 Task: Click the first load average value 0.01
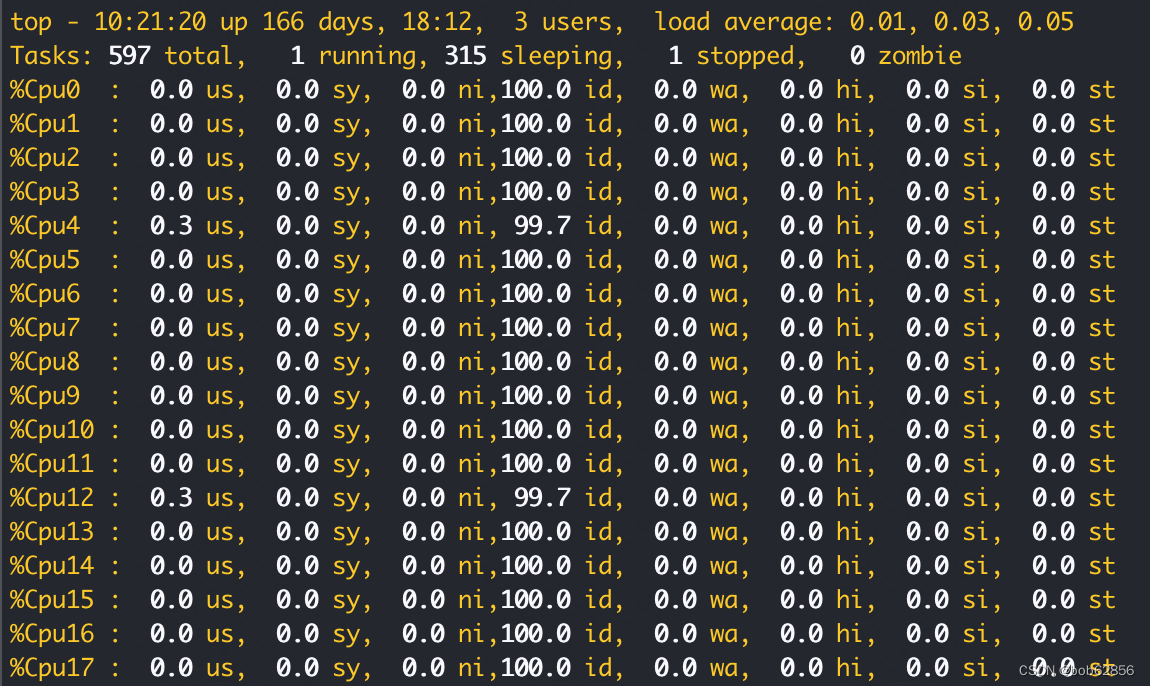tap(878, 22)
